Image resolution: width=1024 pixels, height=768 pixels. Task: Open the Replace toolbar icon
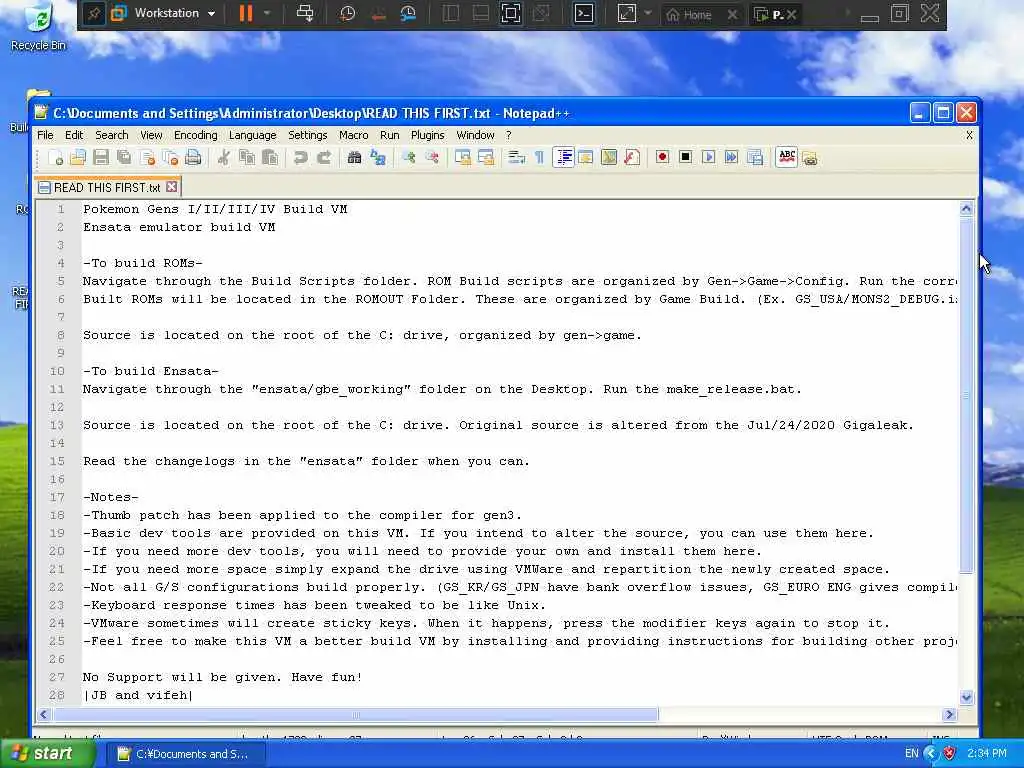[x=377, y=157]
